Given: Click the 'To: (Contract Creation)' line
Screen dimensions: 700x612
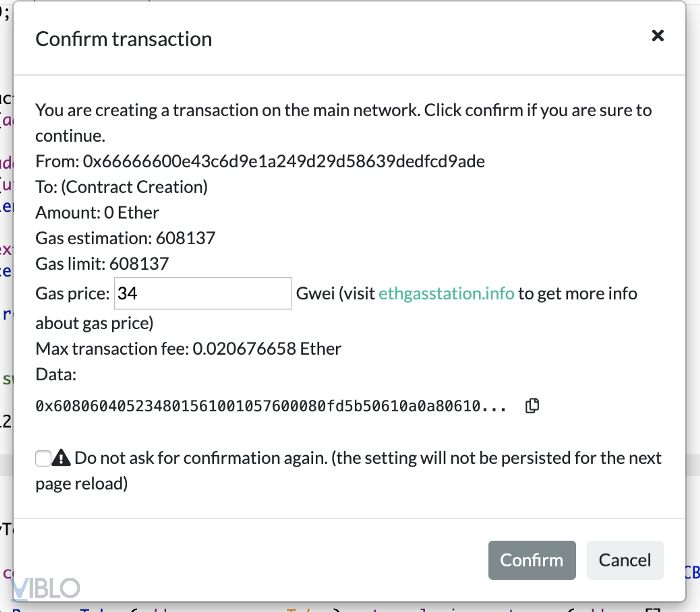Looking at the screenshot, I should point(122,187).
